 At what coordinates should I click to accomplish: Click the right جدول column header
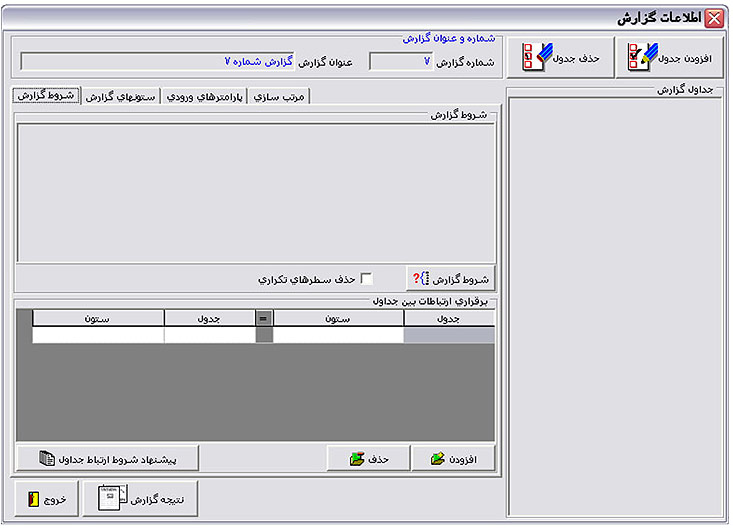point(449,318)
